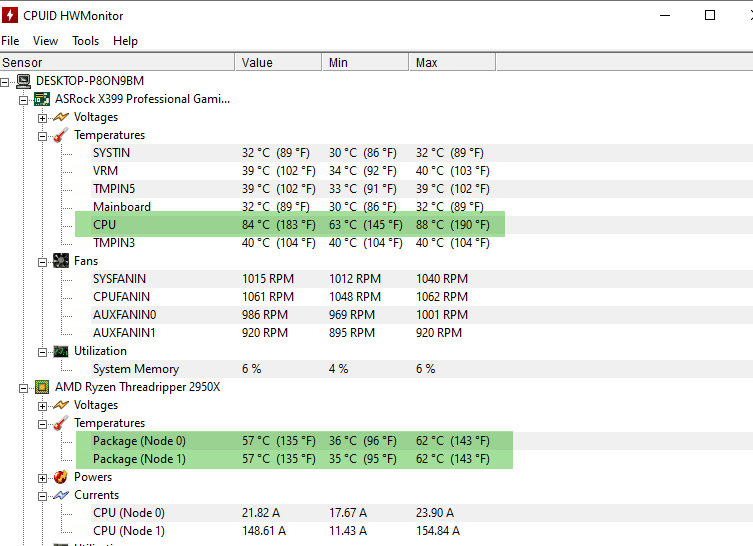Click the Max column header
This screenshot has height=546, width=753.
[452, 62]
